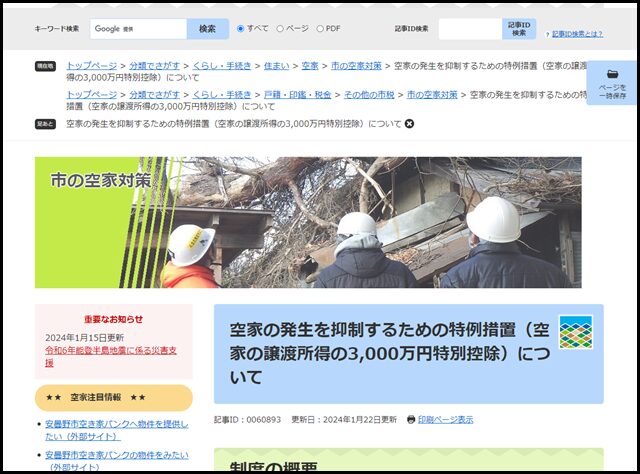The height and width of the screenshot is (474, 640).
Task: Click the ページを一時保存 folder button
Action: click(612, 83)
